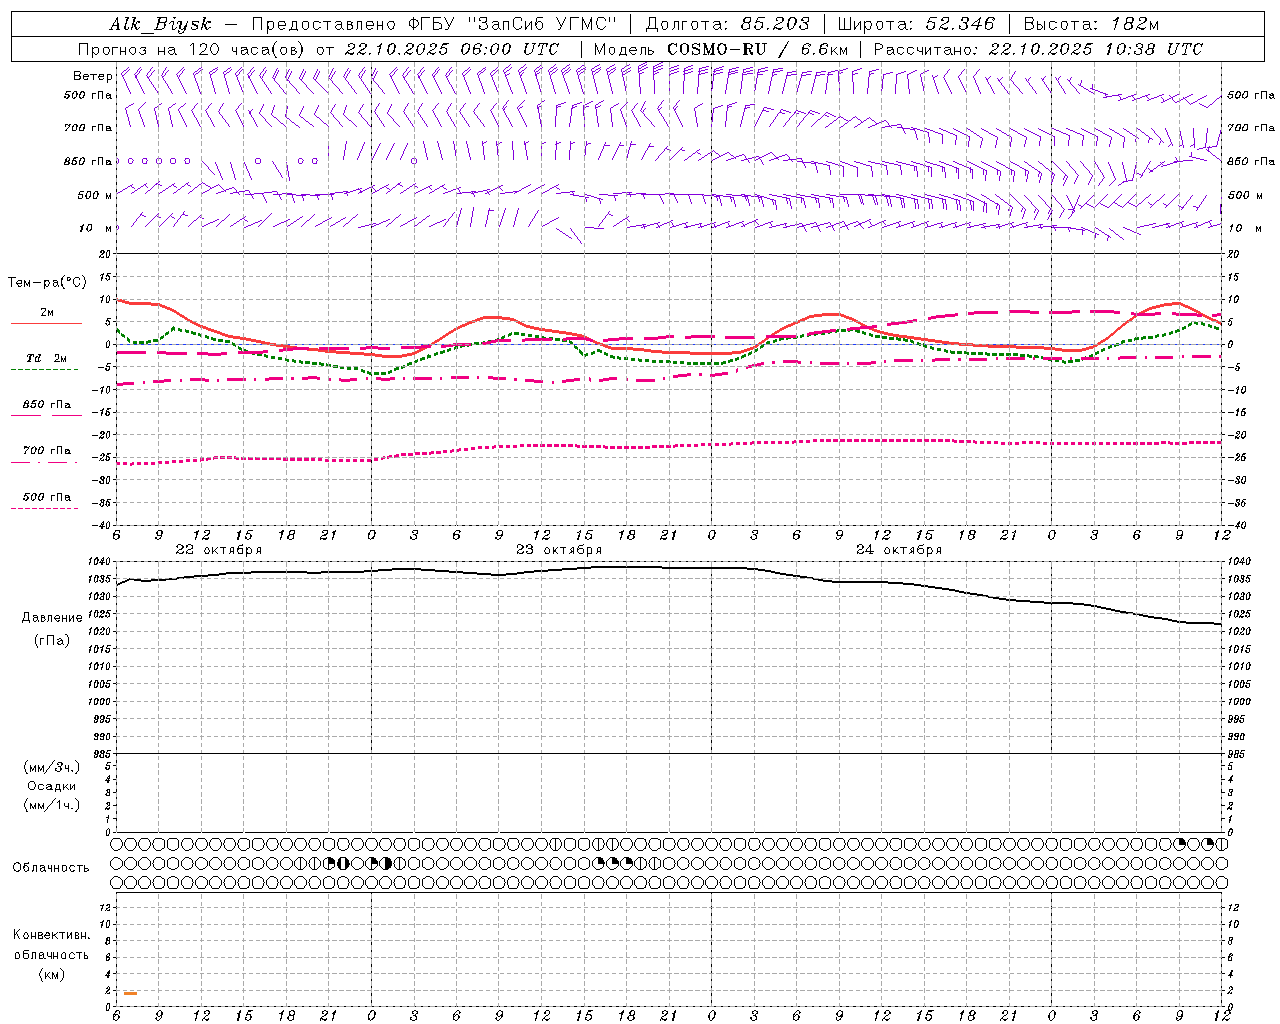Select forecast start time 22.10.2025 06:00 UTC
Screen dimensions: 1280x1024
[452, 49]
